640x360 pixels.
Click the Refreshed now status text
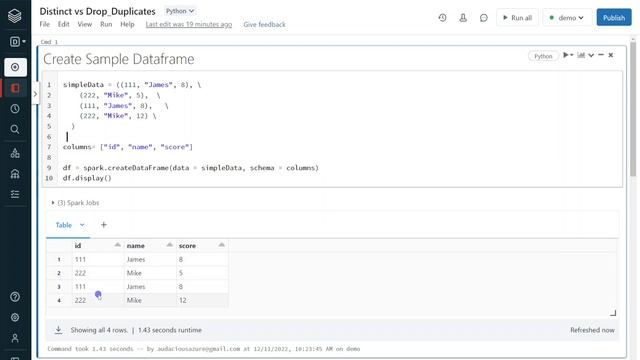pyautogui.click(x=592, y=330)
